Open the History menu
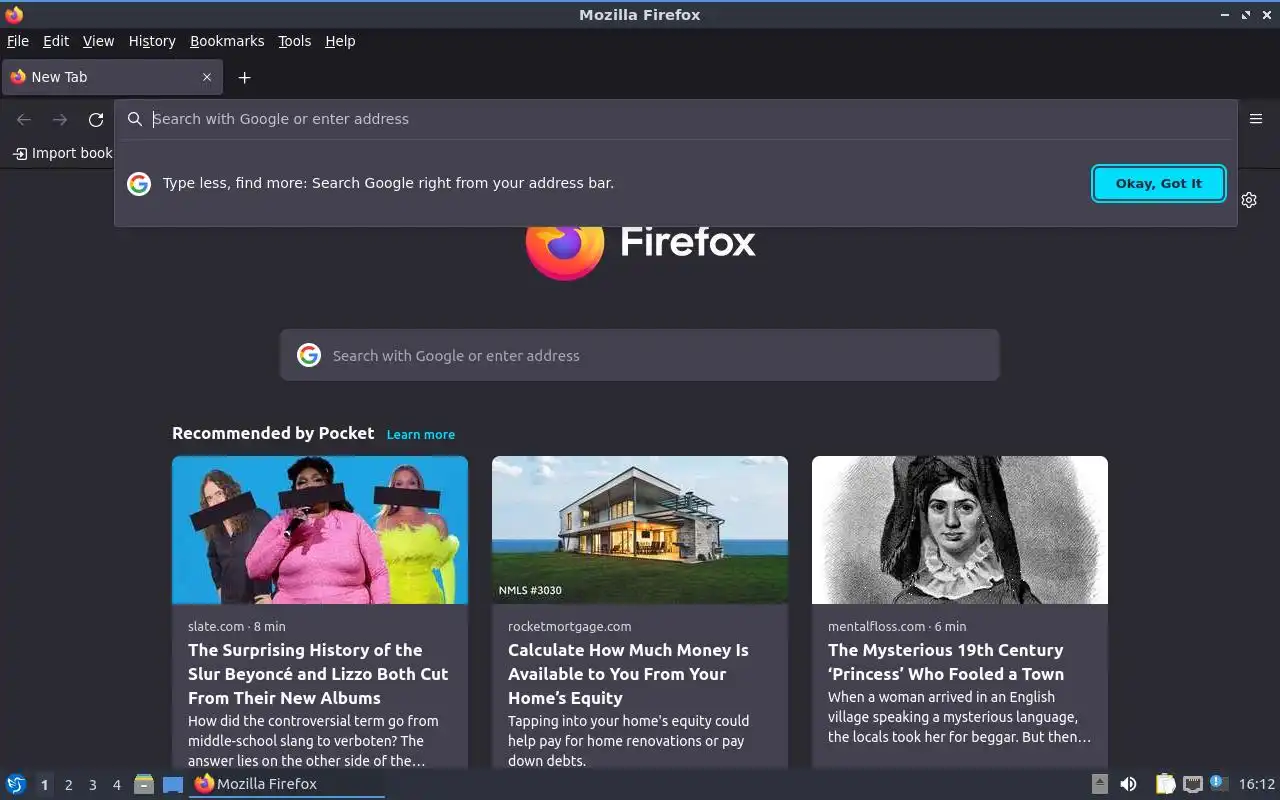The height and width of the screenshot is (800, 1280). tap(152, 41)
